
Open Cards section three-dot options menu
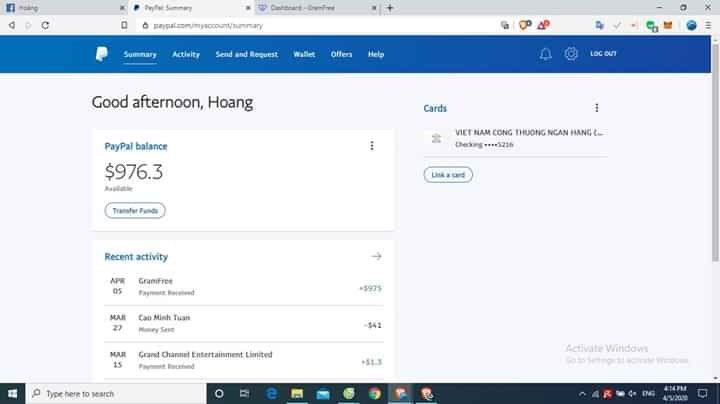pyautogui.click(x=596, y=108)
